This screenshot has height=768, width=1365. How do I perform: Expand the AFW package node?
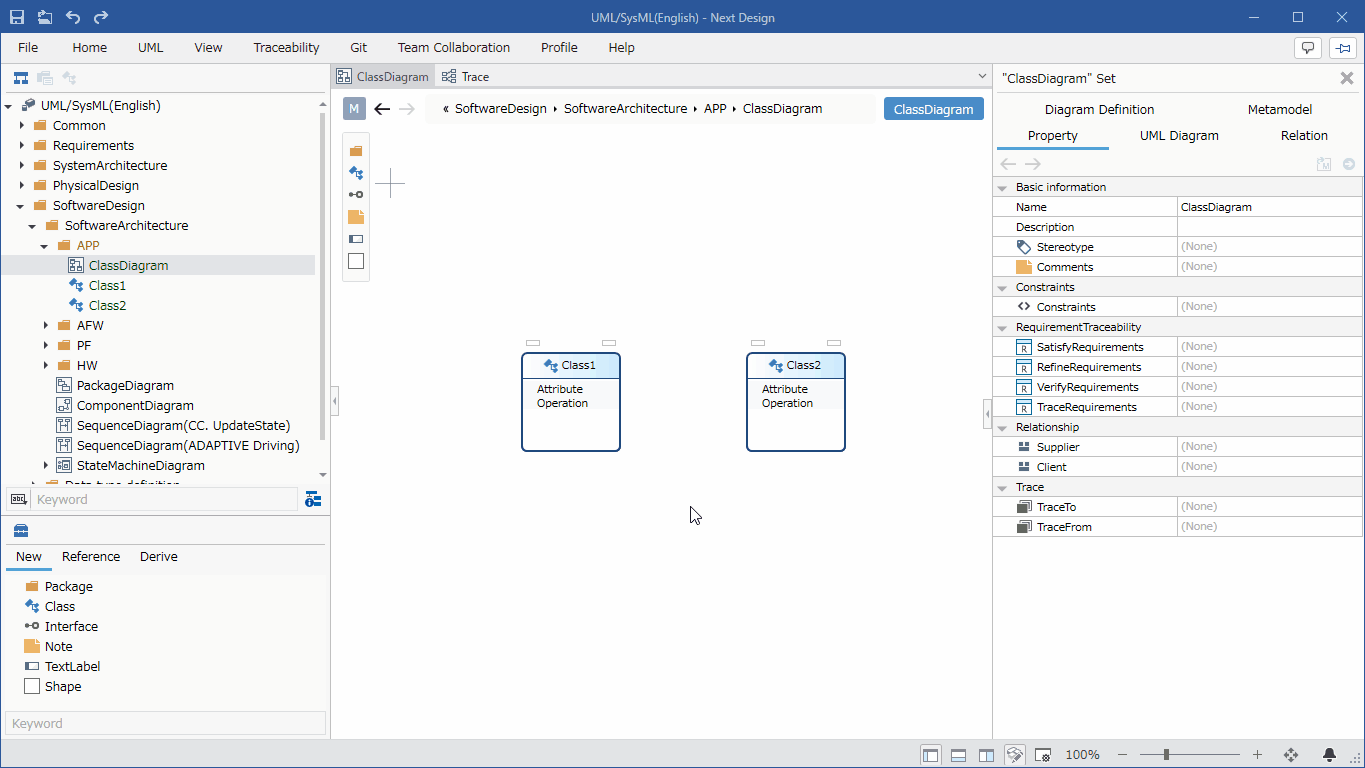(x=45, y=326)
